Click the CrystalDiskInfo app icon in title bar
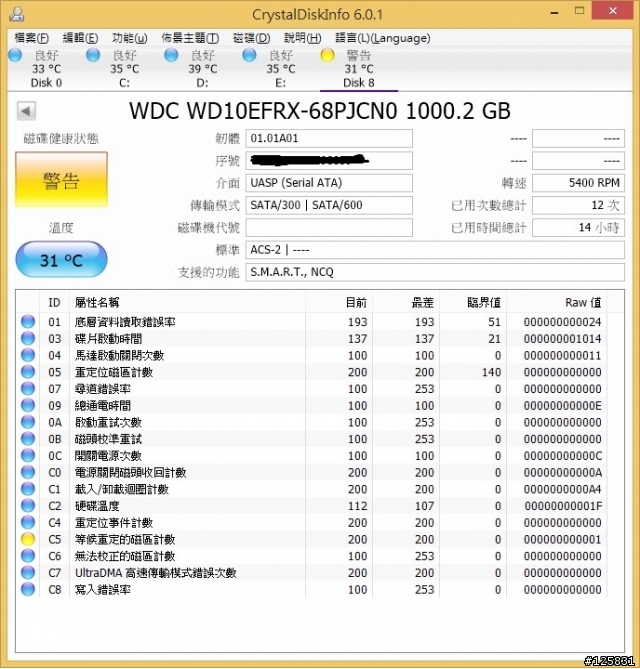This screenshot has height=669, width=640. 17,14
